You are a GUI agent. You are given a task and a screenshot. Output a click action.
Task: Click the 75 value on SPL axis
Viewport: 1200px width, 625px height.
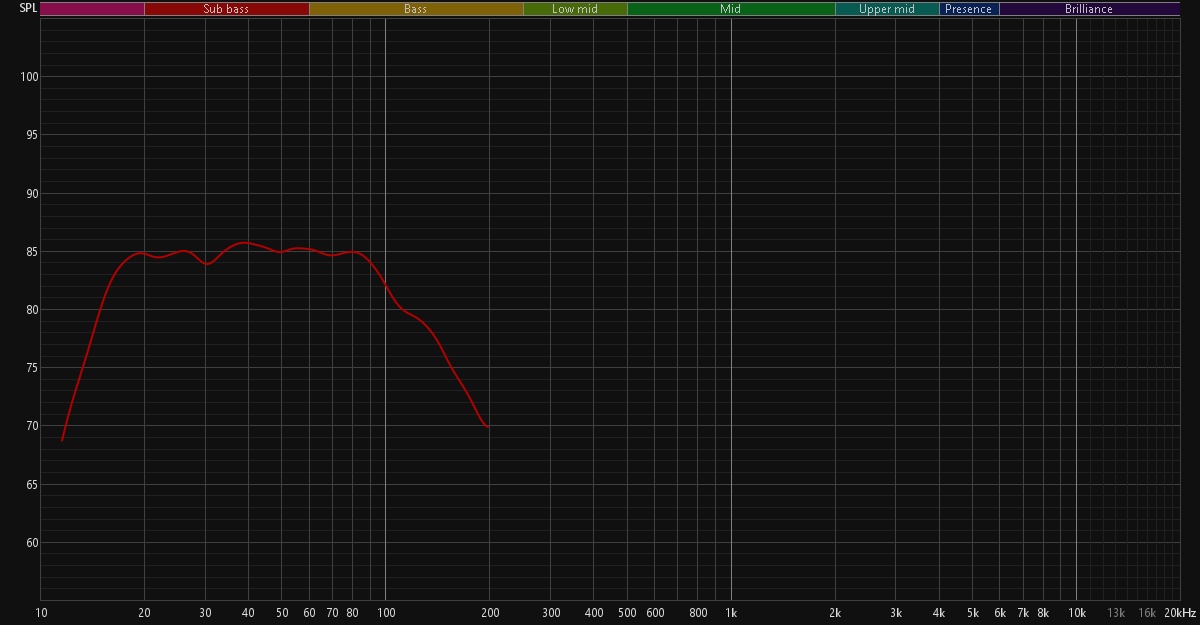pyautogui.click(x=31, y=368)
